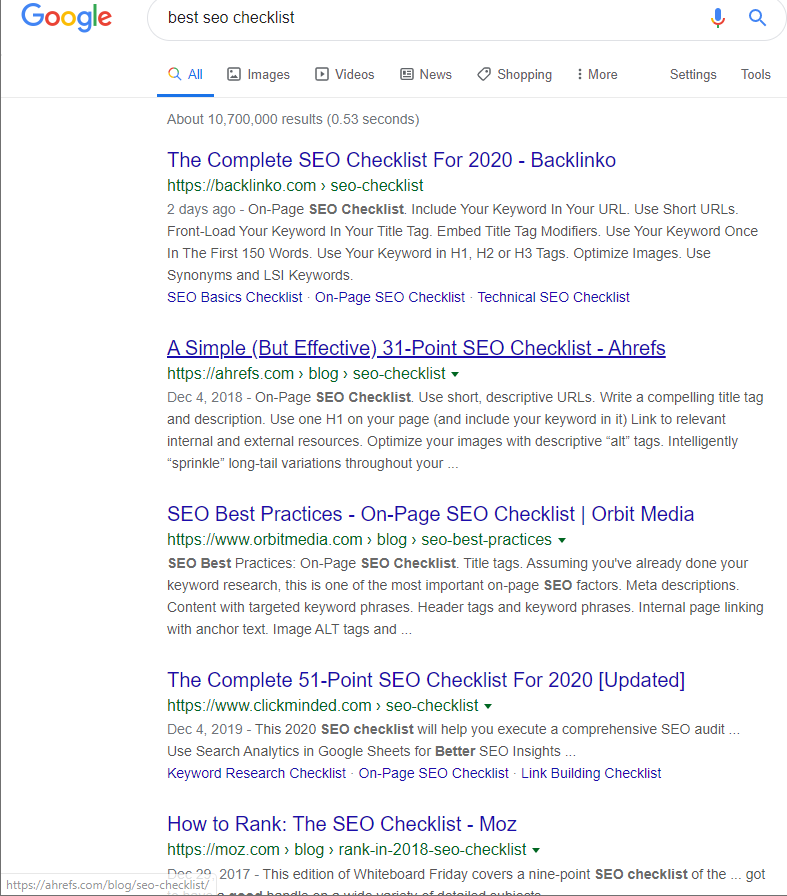Open the ClickMinded 'On-Page SEO Checklist' sitelink
Viewport: 787px width, 896px height.
coord(433,774)
